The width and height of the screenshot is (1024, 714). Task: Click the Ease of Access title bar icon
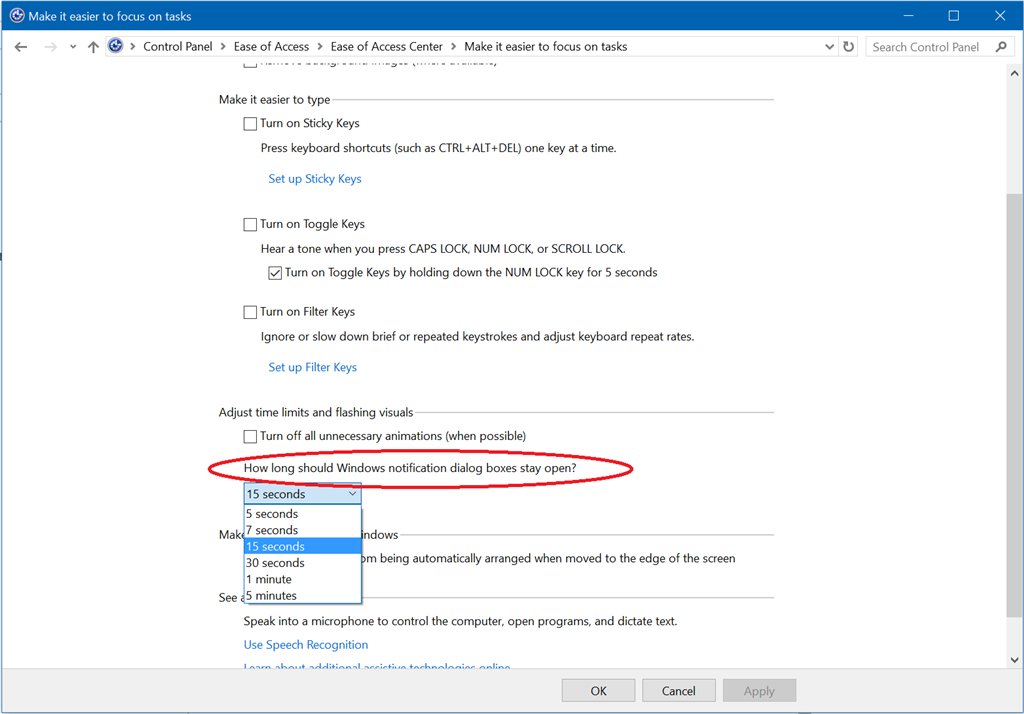click(x=17, y=16)
